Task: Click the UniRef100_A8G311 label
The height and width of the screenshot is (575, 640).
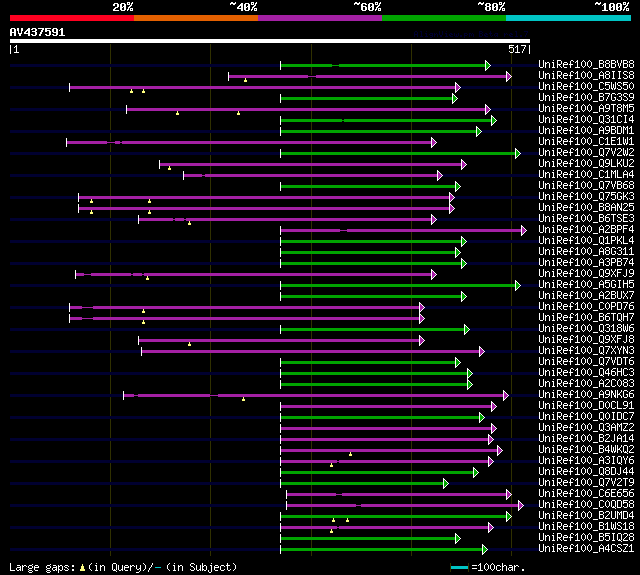Action: click(x=586, y=252)
